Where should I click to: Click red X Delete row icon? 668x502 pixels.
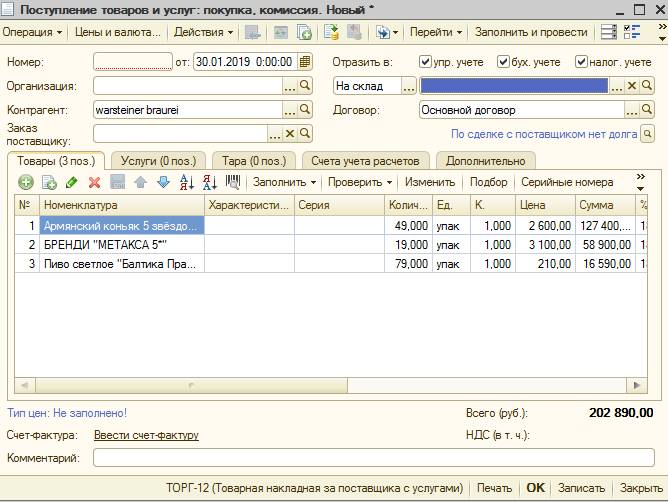(x=95, y=182)
